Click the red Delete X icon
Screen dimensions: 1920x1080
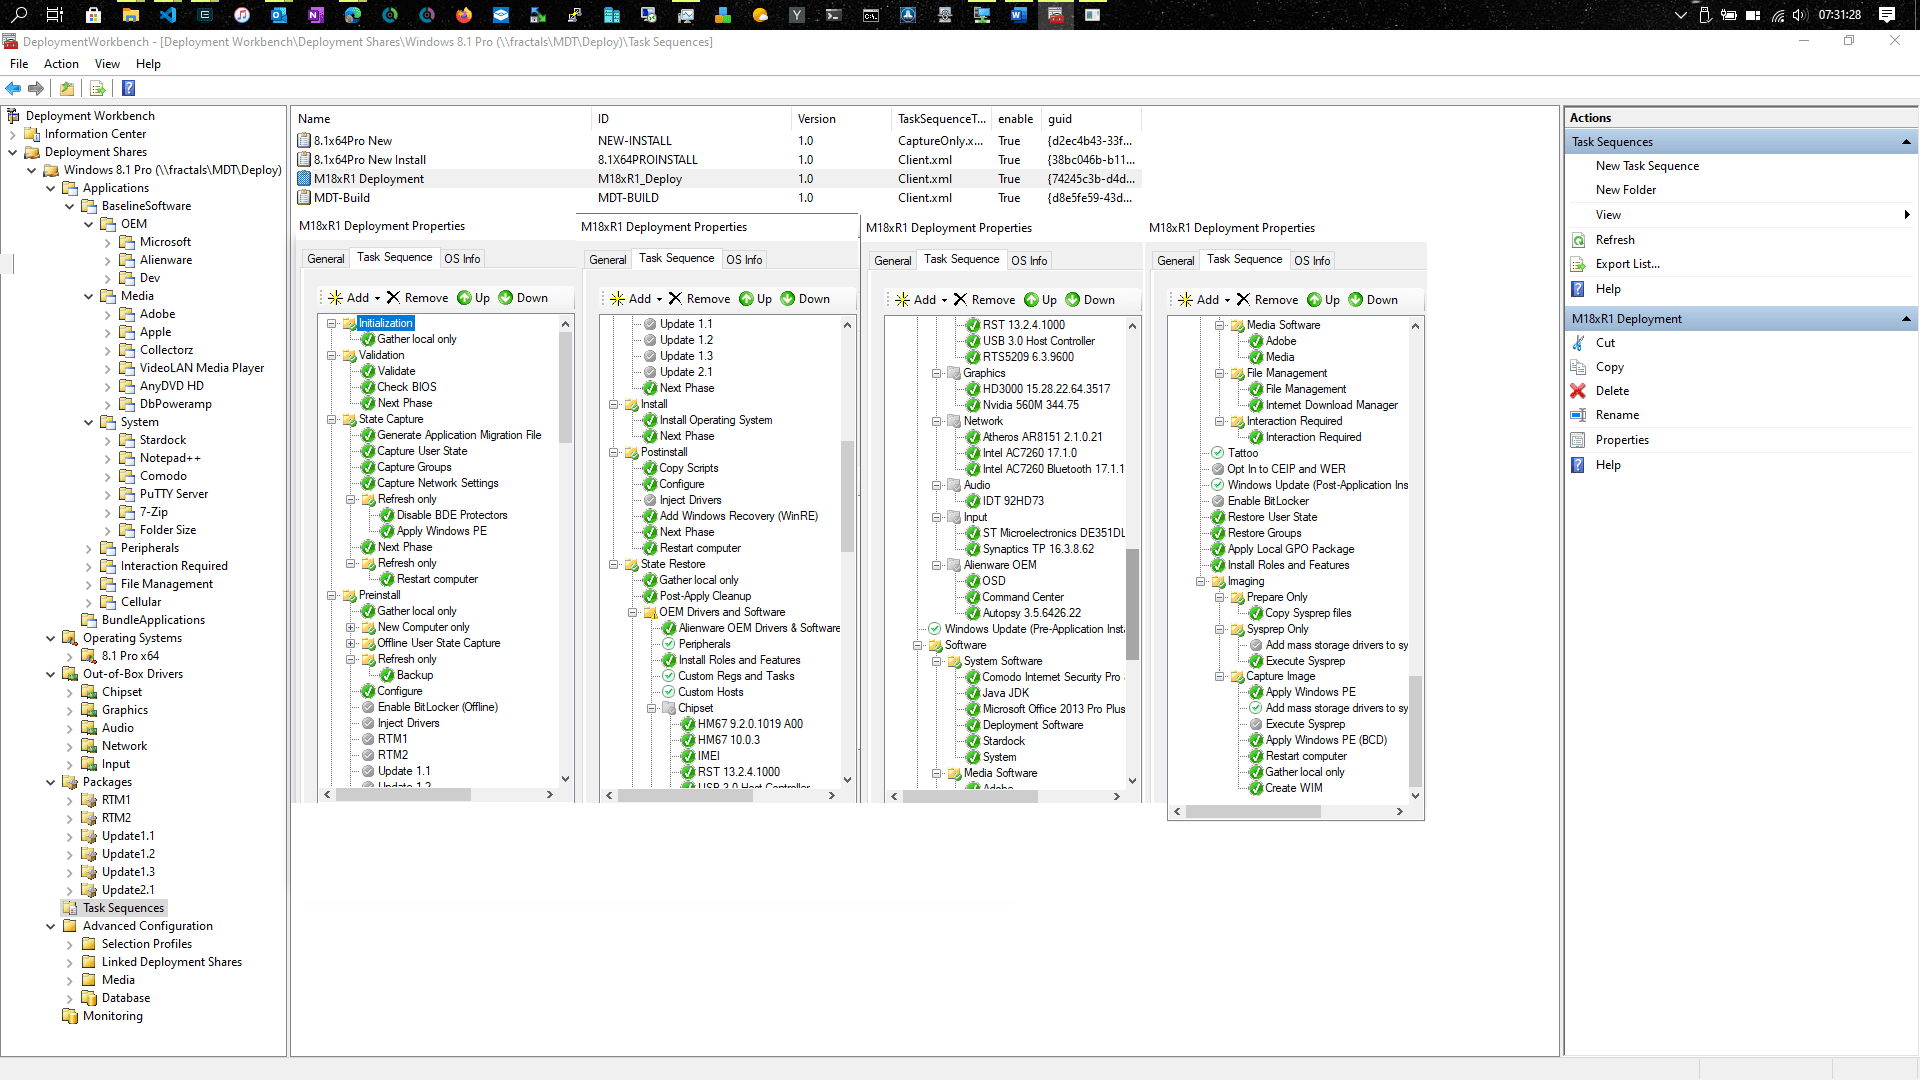1578,391
